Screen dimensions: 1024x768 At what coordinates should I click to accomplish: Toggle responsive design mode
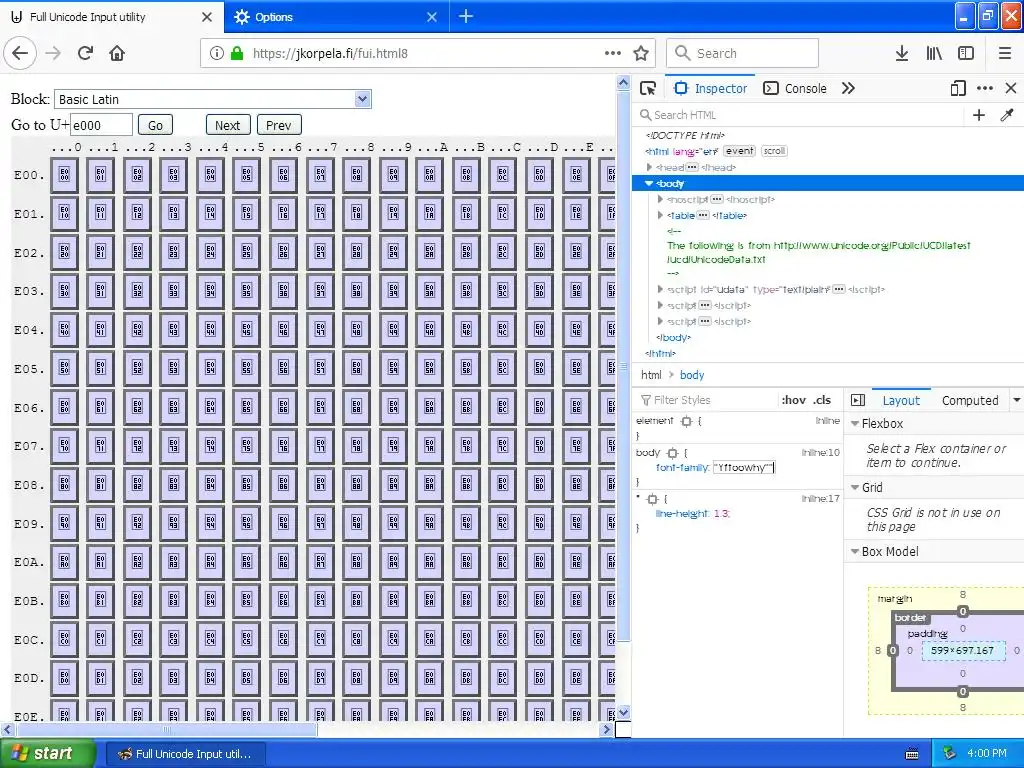coord(958,88)
